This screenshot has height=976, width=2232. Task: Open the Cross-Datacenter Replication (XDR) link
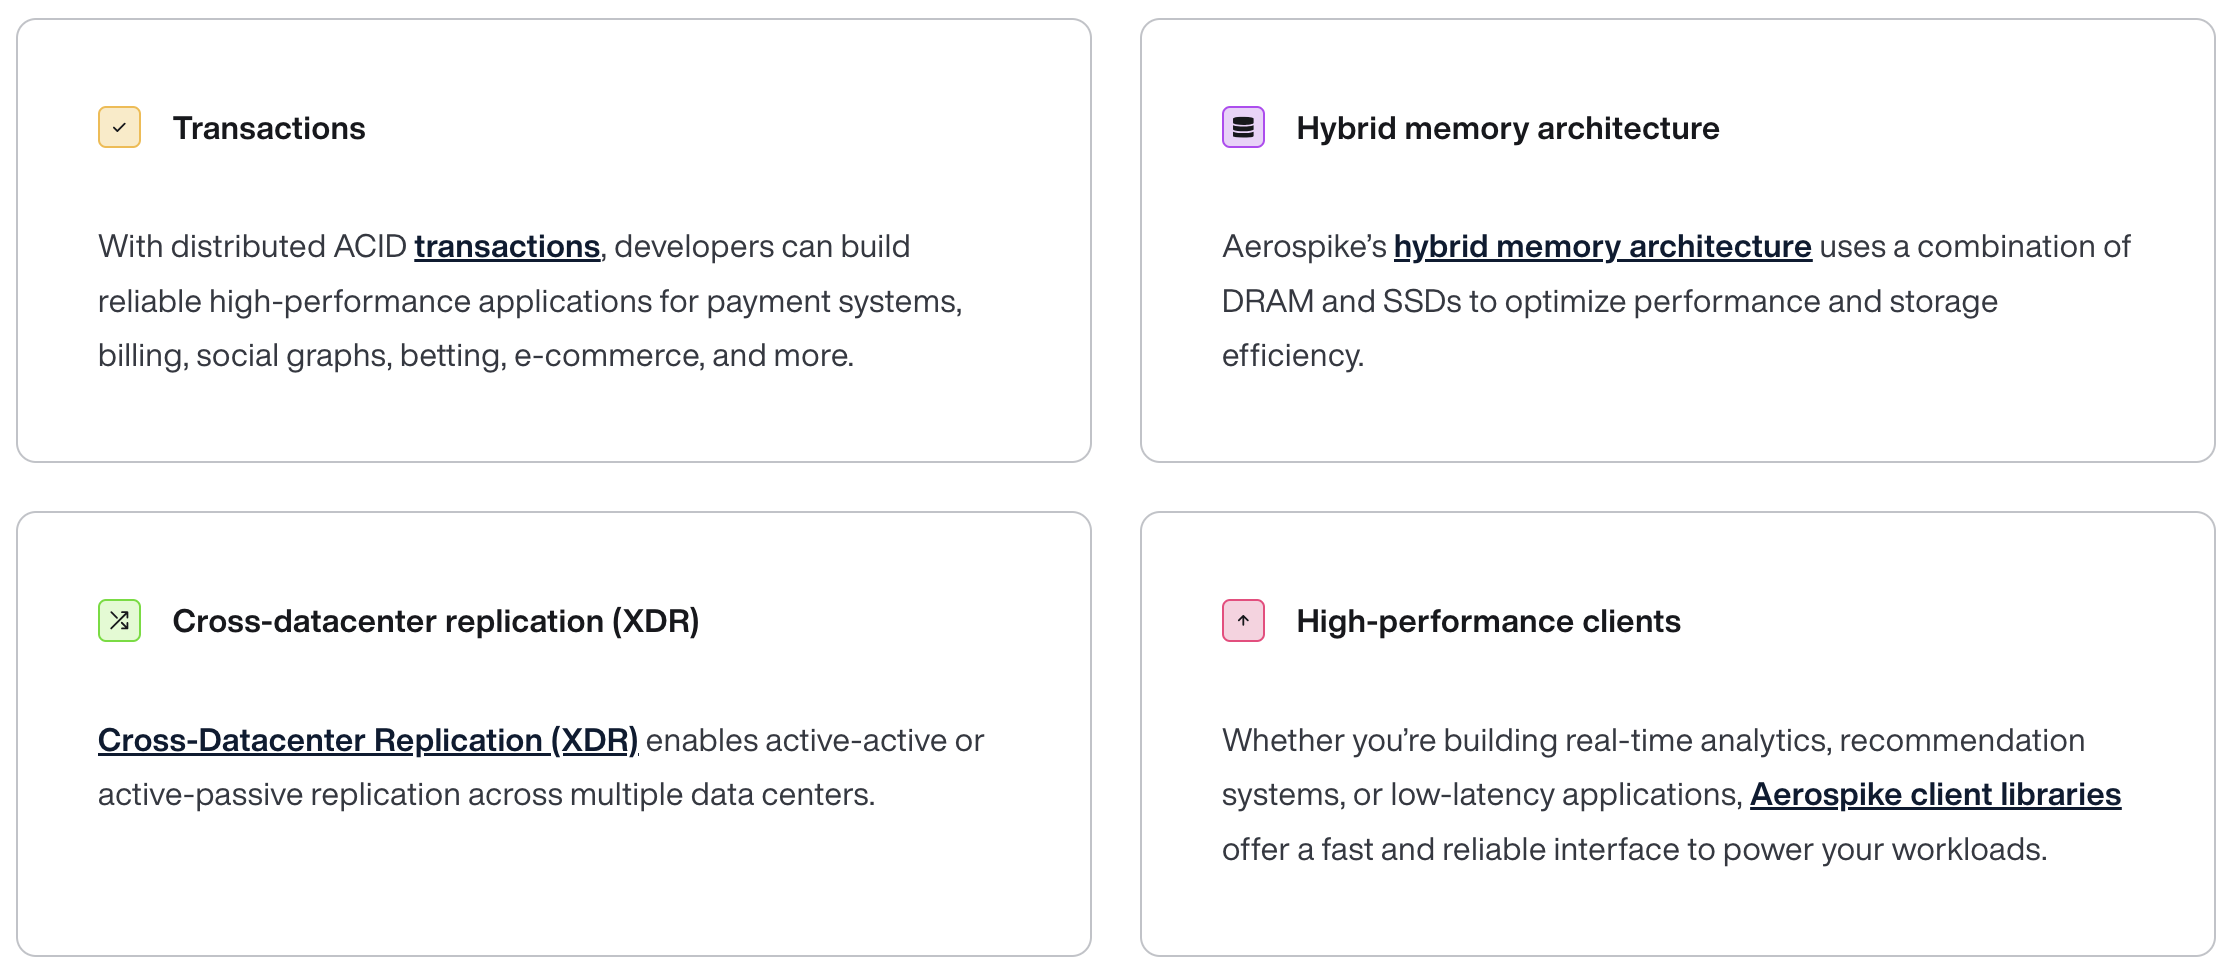pyautogui.click(x=367, y=741)
